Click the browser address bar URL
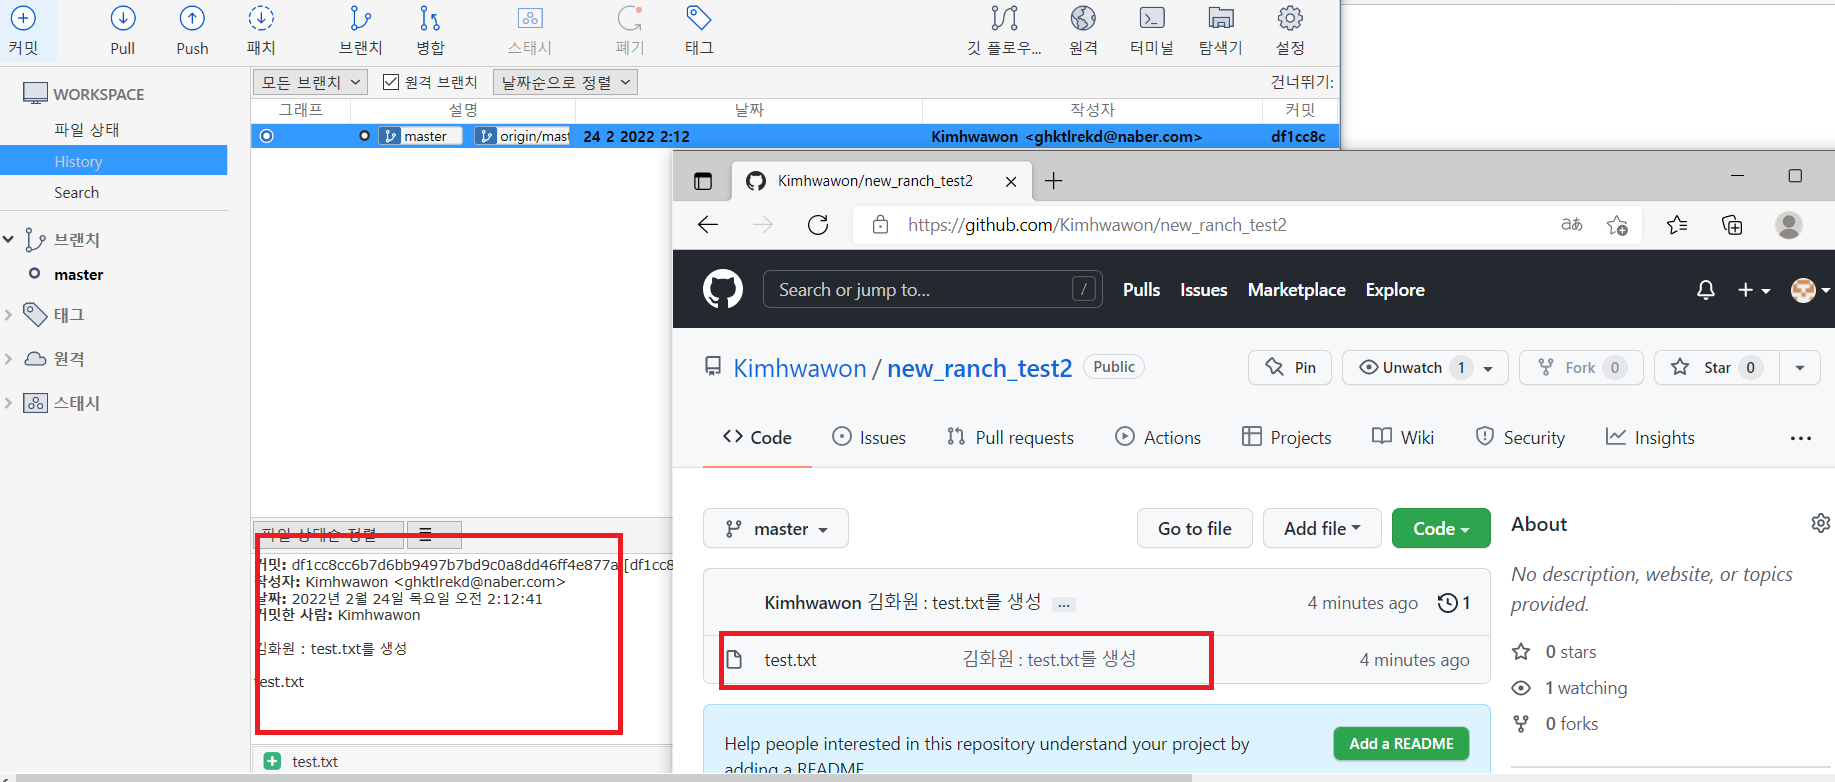Screen dimensions: 1835x782 pos(1097,225)
